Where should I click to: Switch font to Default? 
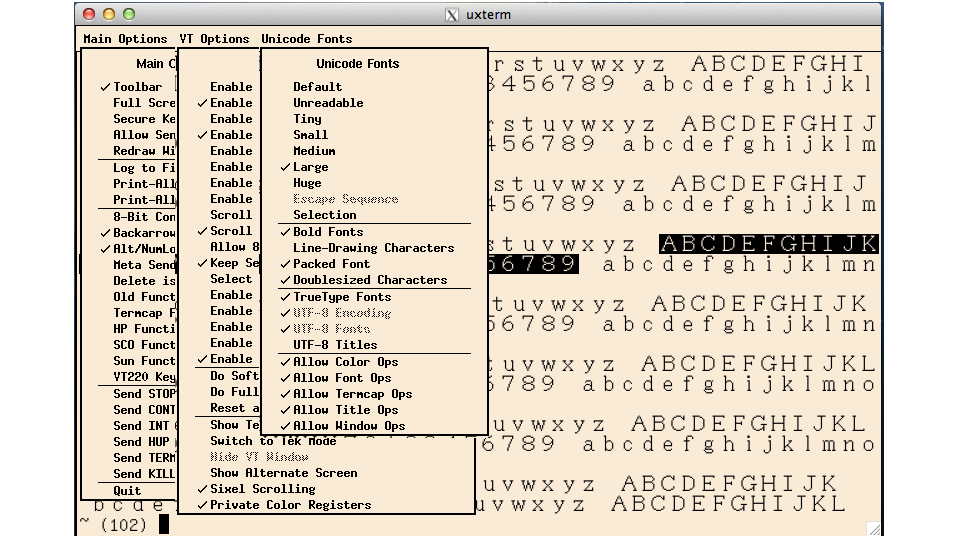(x=317, y=87)
